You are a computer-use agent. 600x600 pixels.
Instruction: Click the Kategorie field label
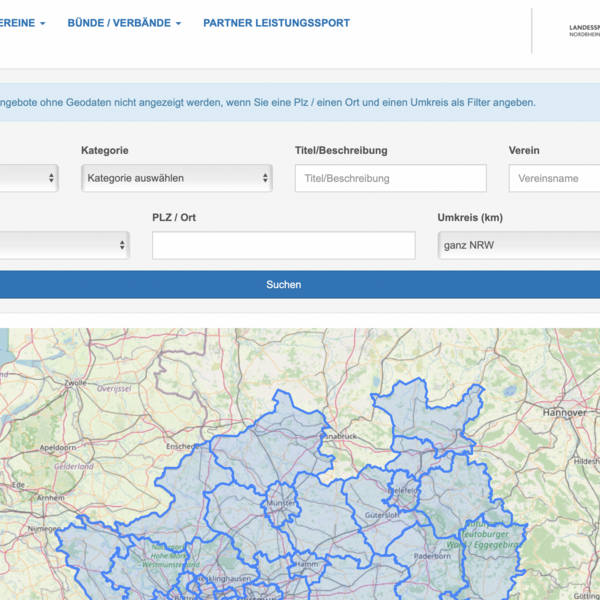104,150
